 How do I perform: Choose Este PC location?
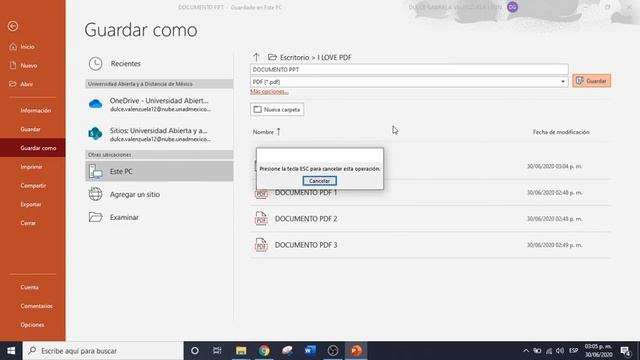tap(159, 171)
